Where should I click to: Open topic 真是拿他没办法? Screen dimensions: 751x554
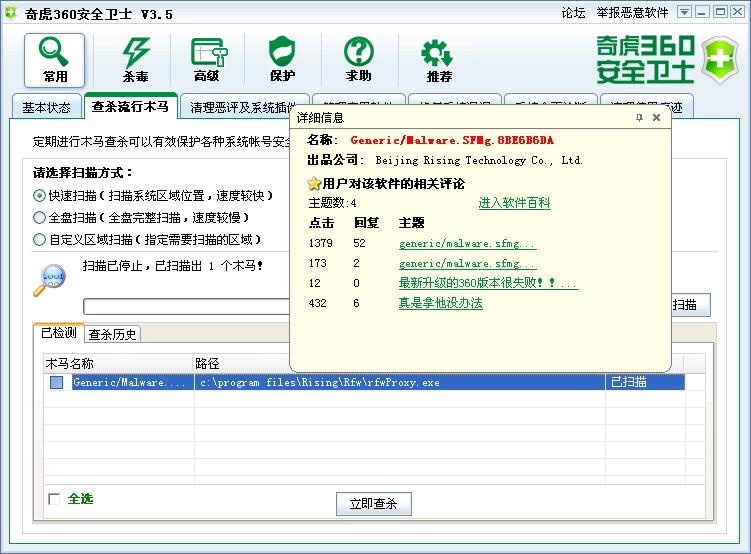point(441,303)
